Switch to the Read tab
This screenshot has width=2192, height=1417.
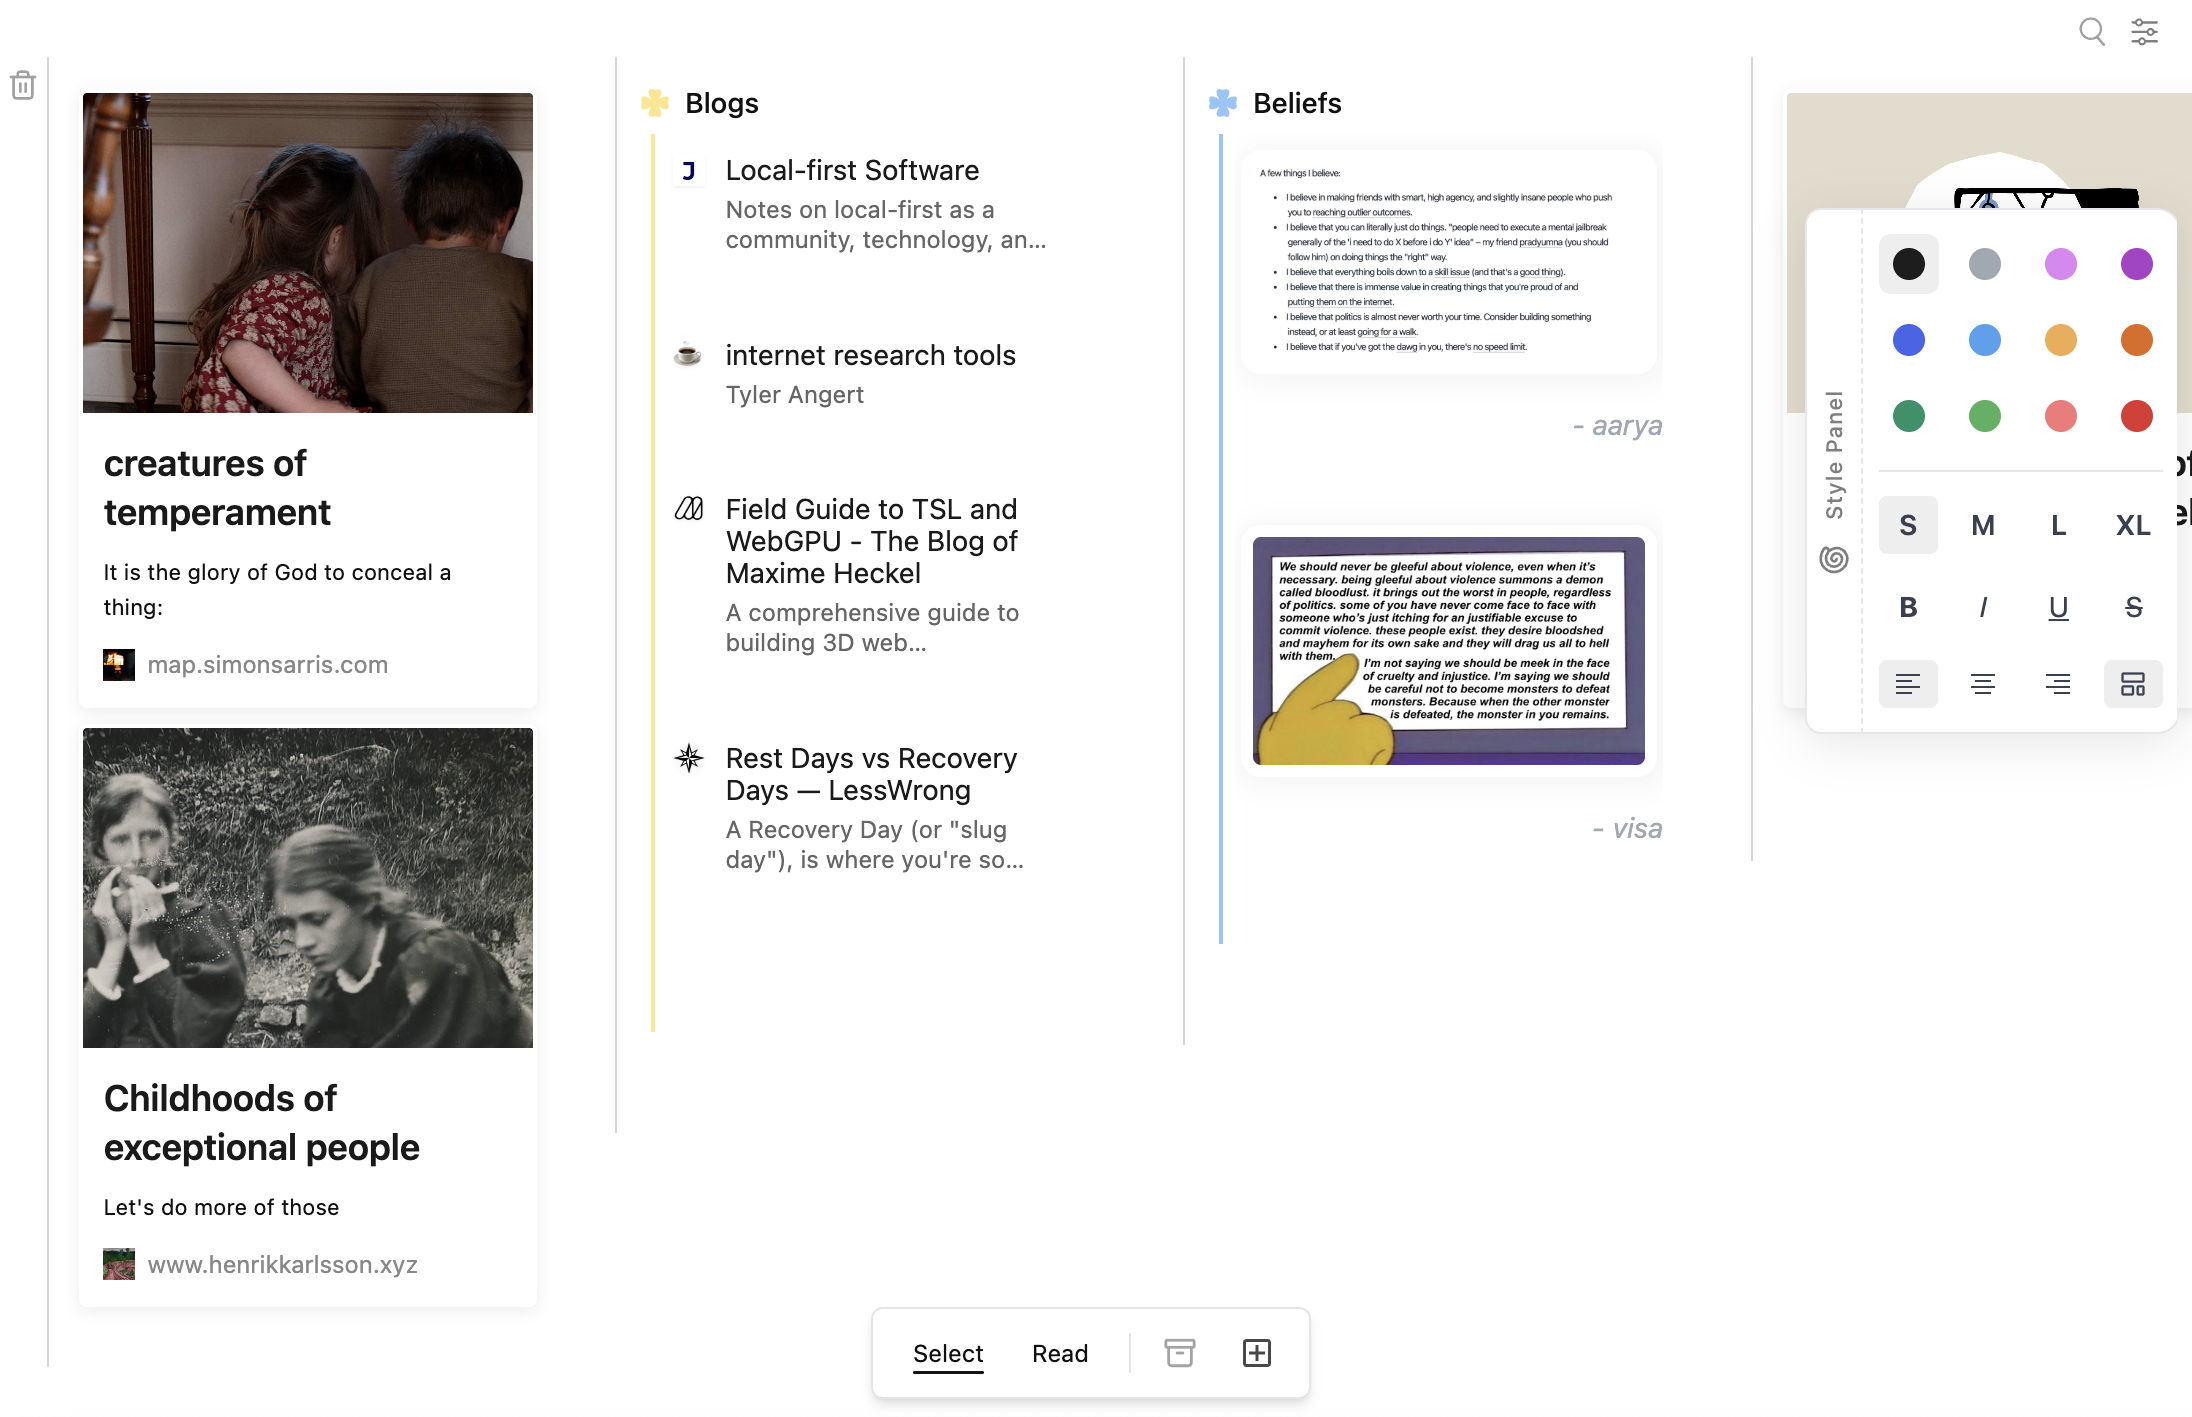coord(1060,1353)
